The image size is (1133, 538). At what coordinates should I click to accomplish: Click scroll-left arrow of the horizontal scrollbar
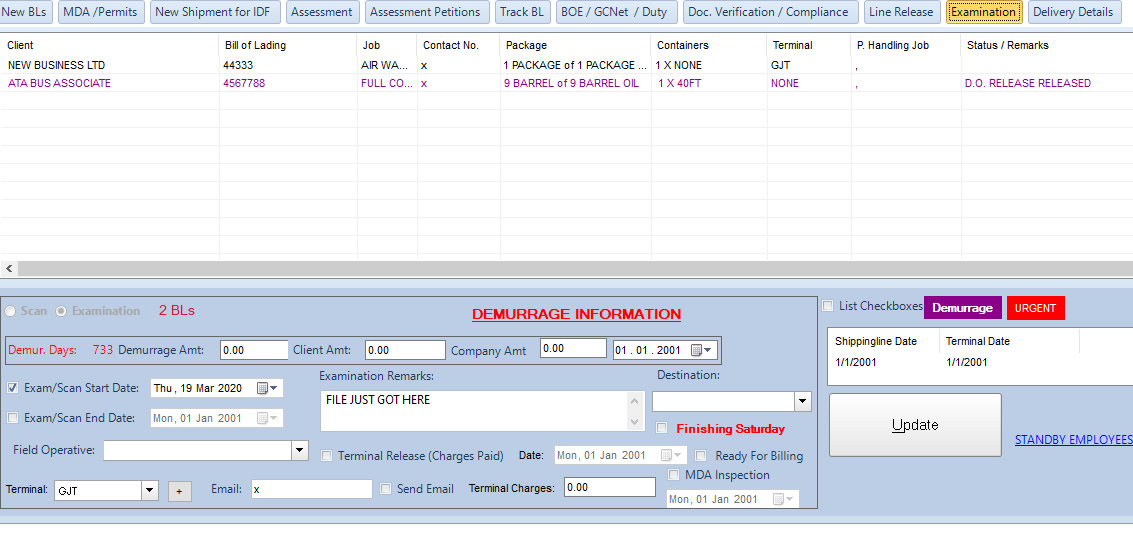point(10,269)
